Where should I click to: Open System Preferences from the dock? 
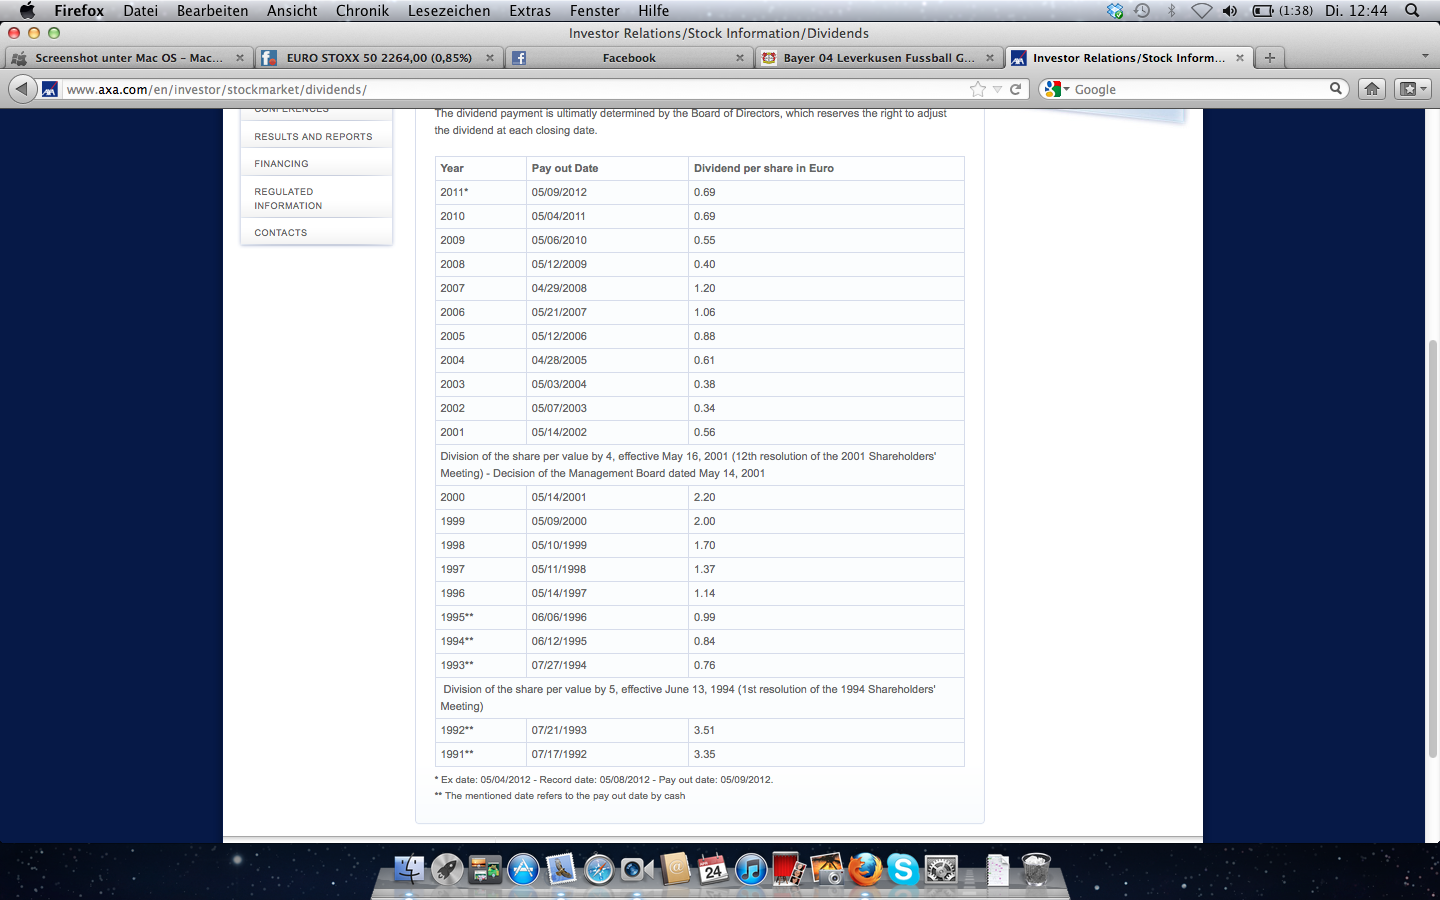(941, 868)
